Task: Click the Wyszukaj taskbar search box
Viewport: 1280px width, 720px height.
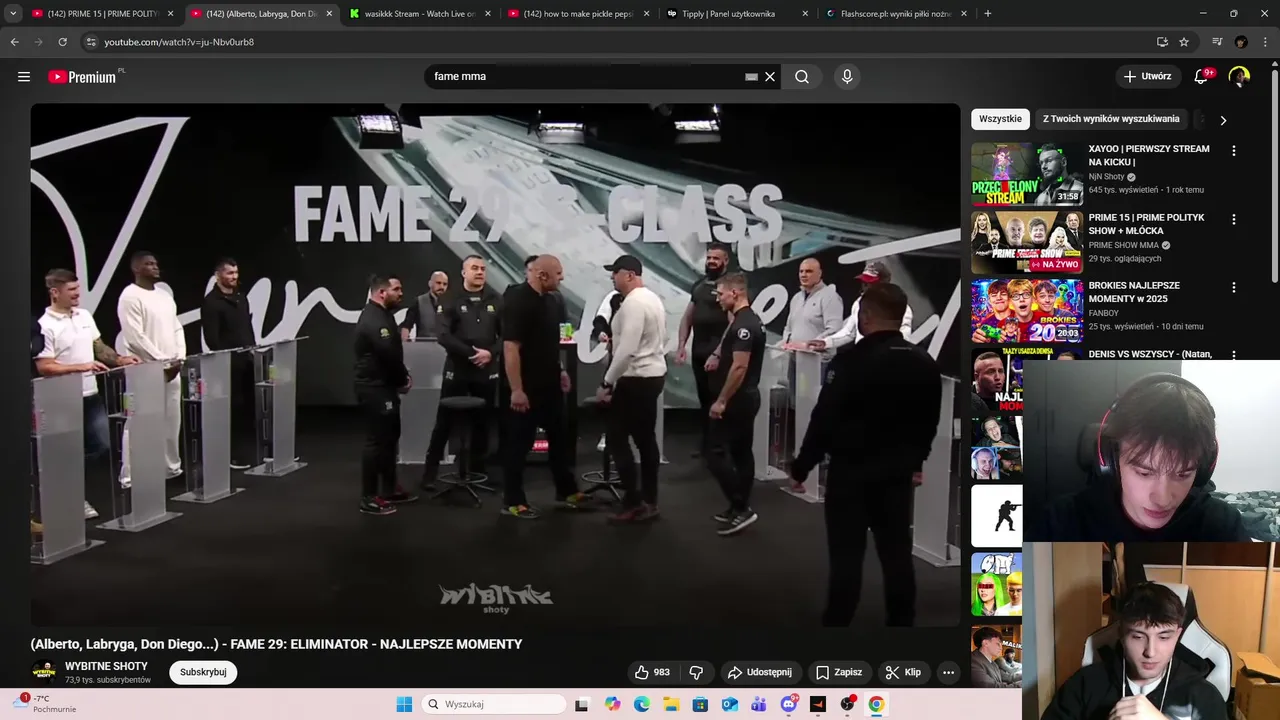Action: point(494,704)
